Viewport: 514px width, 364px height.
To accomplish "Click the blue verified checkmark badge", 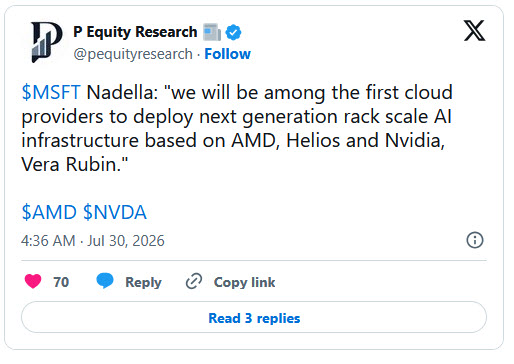I will 233,32.
